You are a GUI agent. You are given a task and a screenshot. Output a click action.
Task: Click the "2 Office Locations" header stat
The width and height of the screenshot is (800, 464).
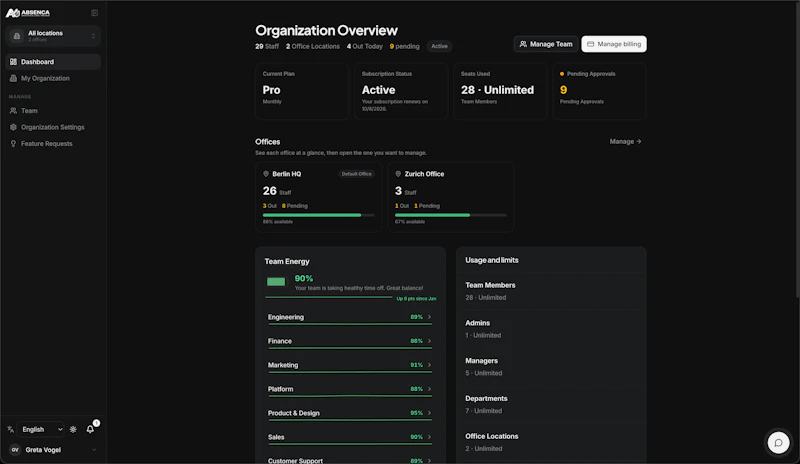312,46
